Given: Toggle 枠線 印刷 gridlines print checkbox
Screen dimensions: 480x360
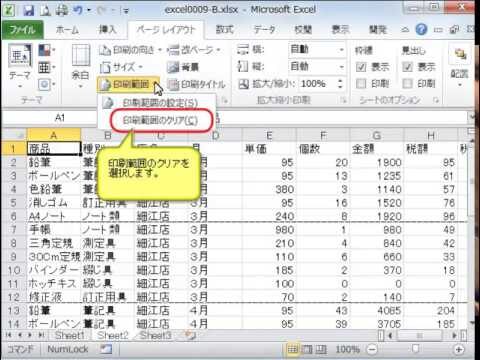Looking at the screenshot, I should (x=361, y=84).
